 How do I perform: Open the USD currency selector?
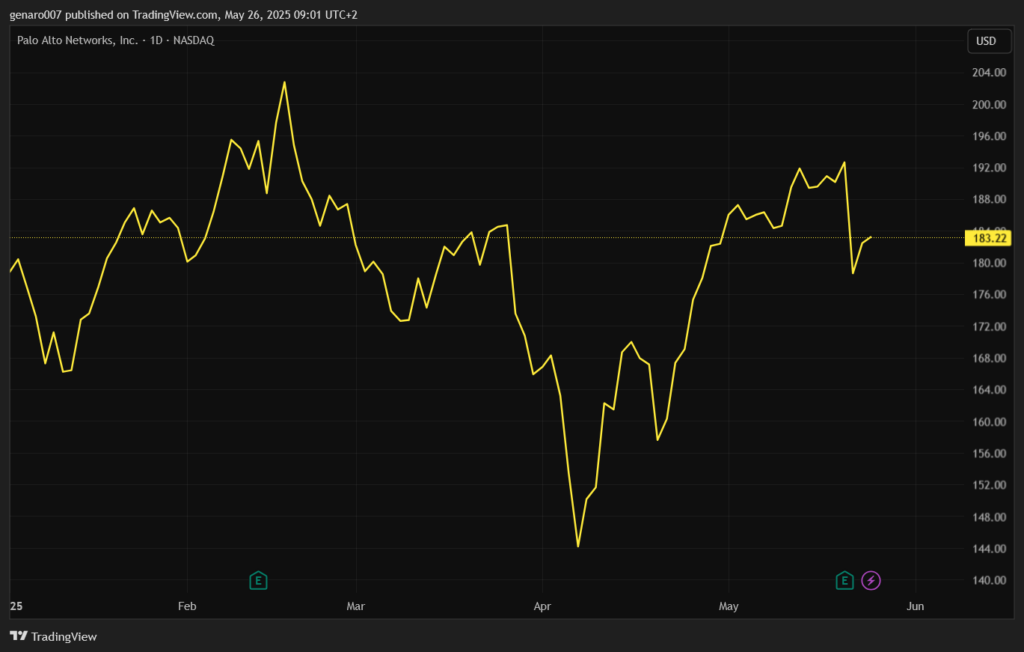click(x=986, y=41)
